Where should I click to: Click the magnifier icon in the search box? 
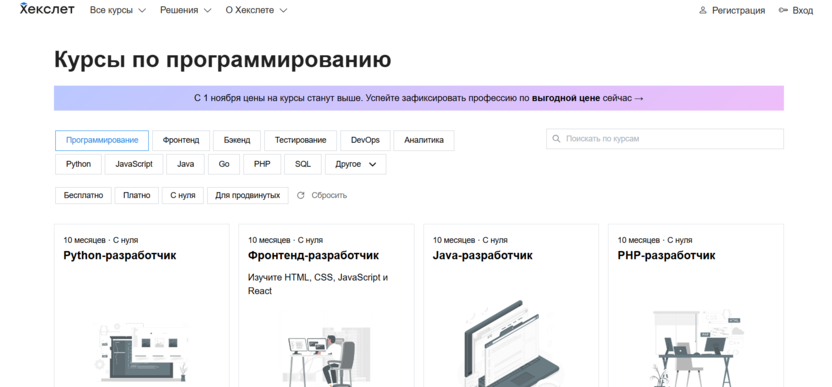pos(556,139)
